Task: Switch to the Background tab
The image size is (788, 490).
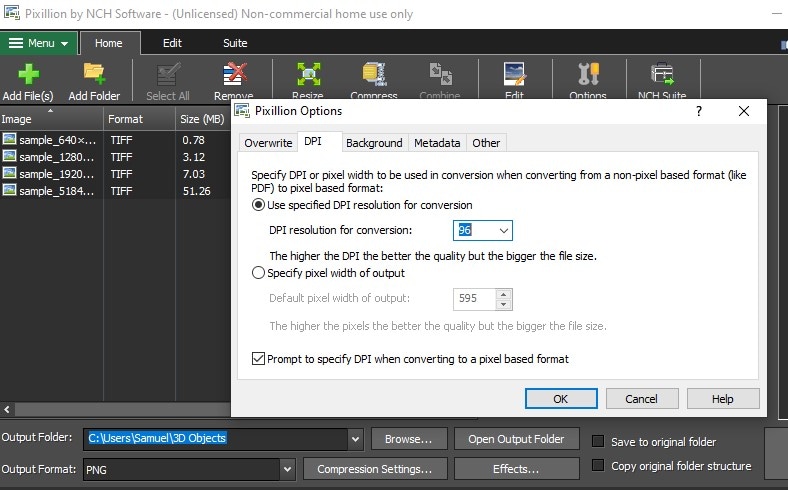Action: (x=374, y=143)
